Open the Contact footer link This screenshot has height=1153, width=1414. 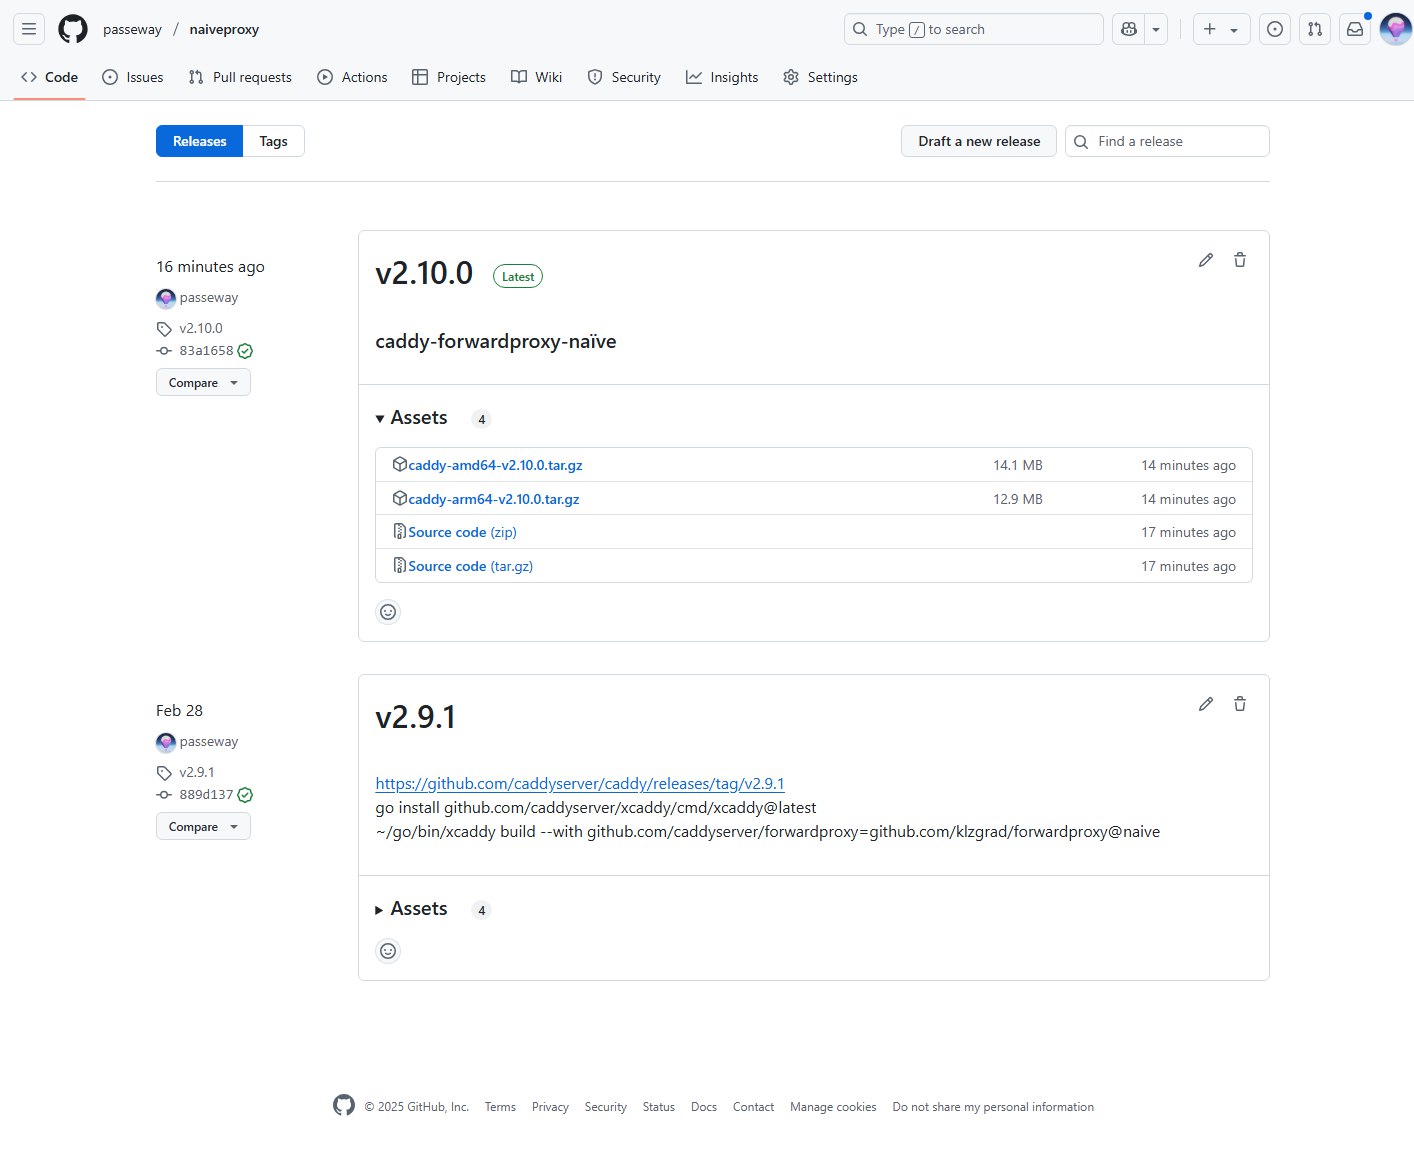coord(753,1107)
